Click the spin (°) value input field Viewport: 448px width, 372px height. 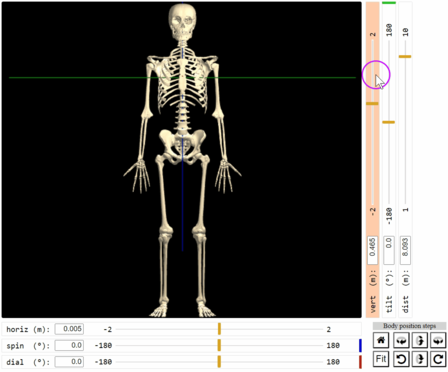(x=69, y=345)
